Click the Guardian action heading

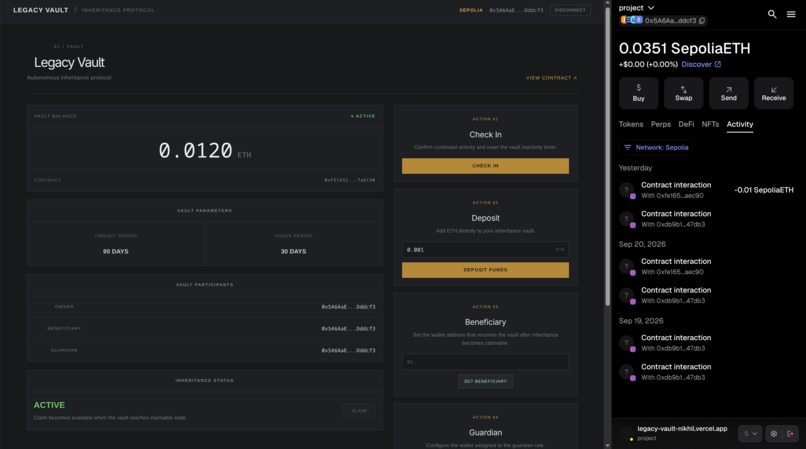pyautogui.click(x=485, y=433)
